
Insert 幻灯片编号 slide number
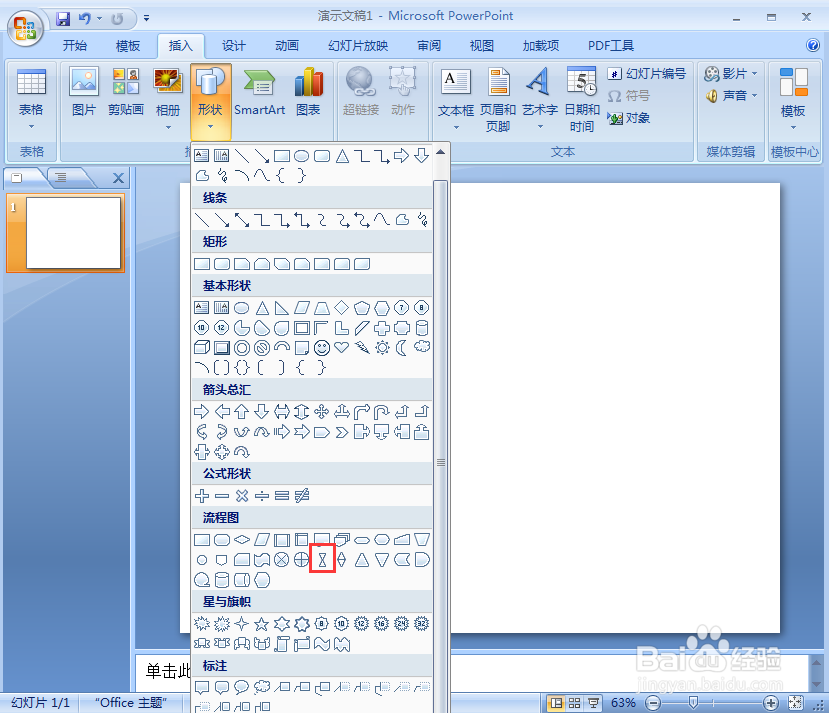(x=646, y=73)
